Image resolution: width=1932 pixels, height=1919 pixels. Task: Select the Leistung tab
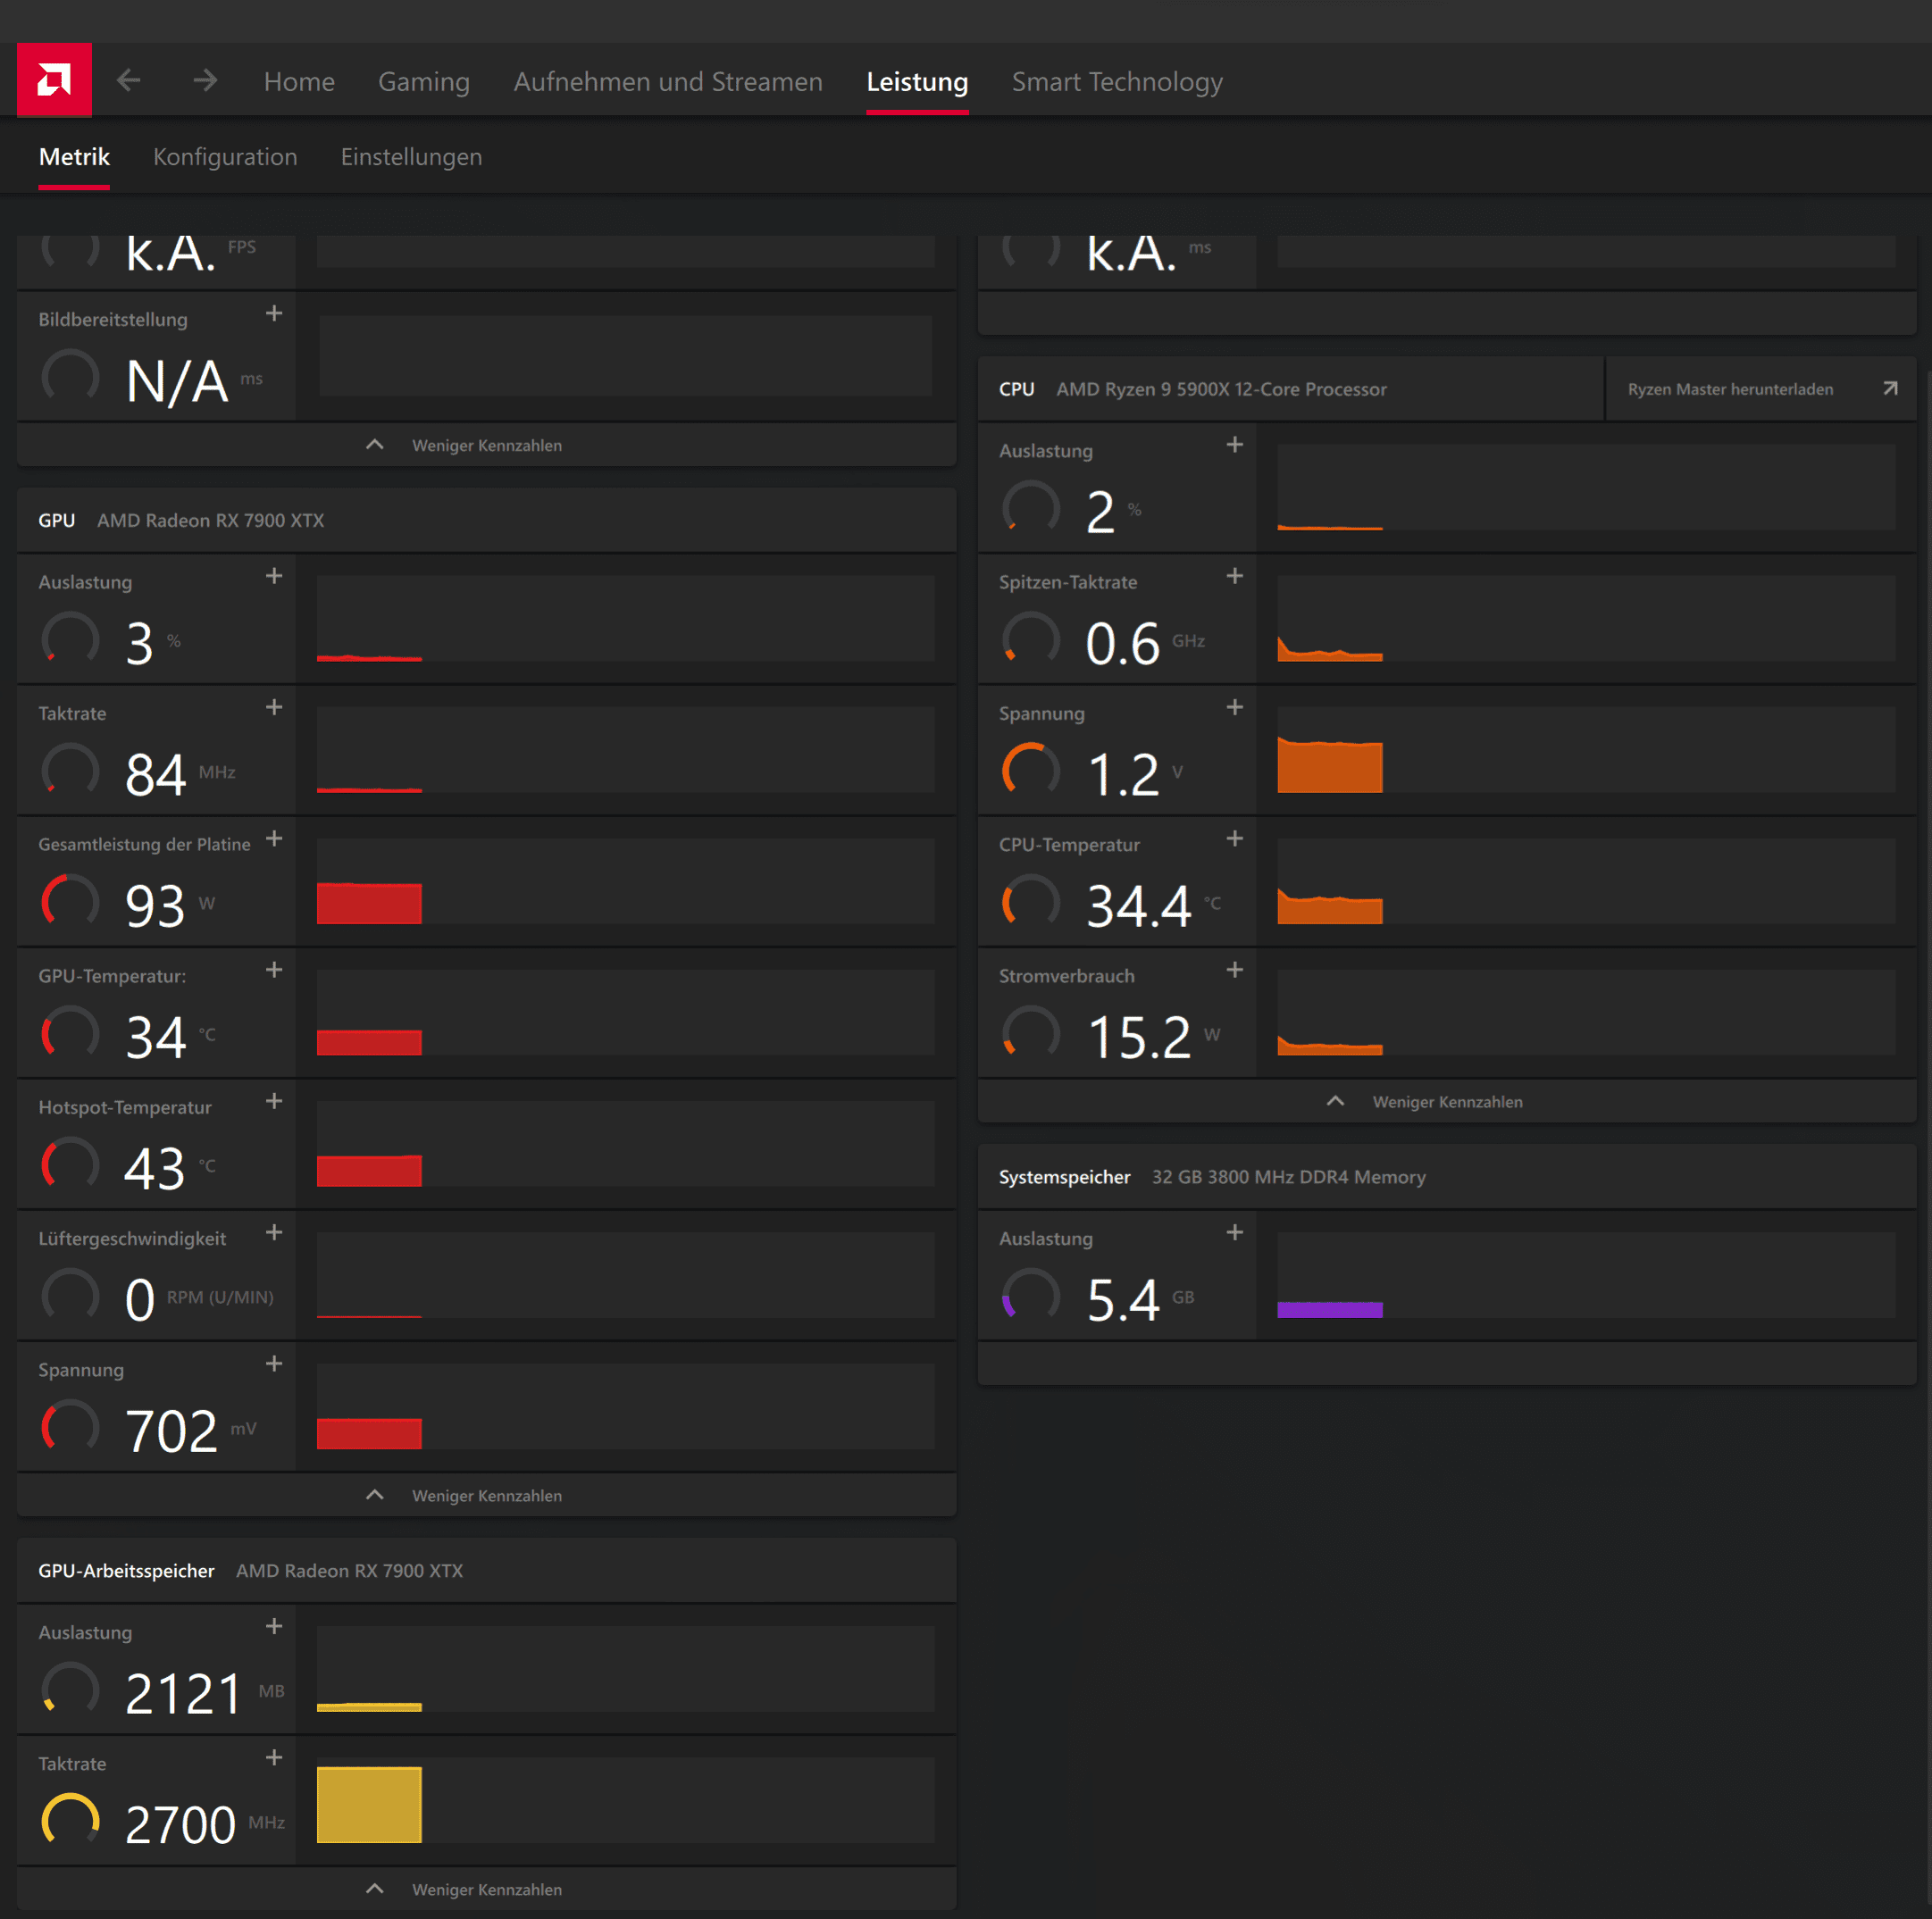pos(917,82)
